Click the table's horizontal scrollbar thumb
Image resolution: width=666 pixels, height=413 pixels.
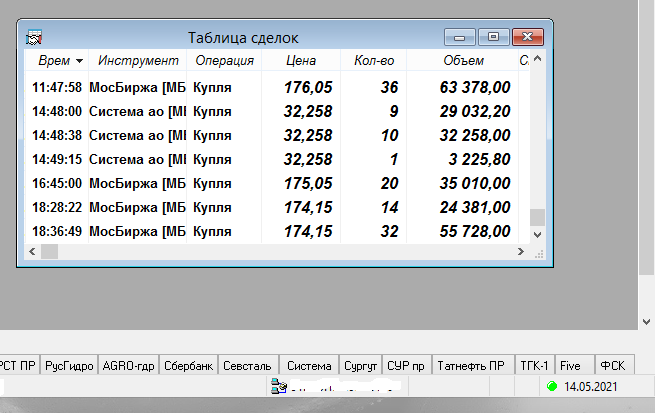(x=49, y=252)
